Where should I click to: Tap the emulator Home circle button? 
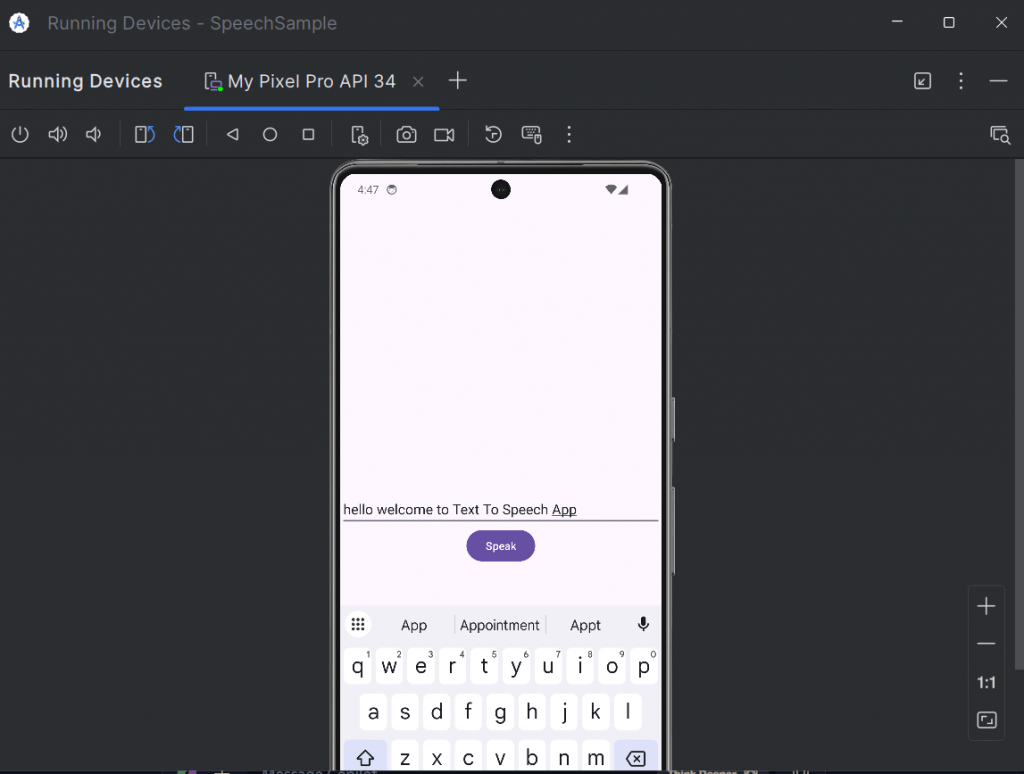click(x=270, y=135)
